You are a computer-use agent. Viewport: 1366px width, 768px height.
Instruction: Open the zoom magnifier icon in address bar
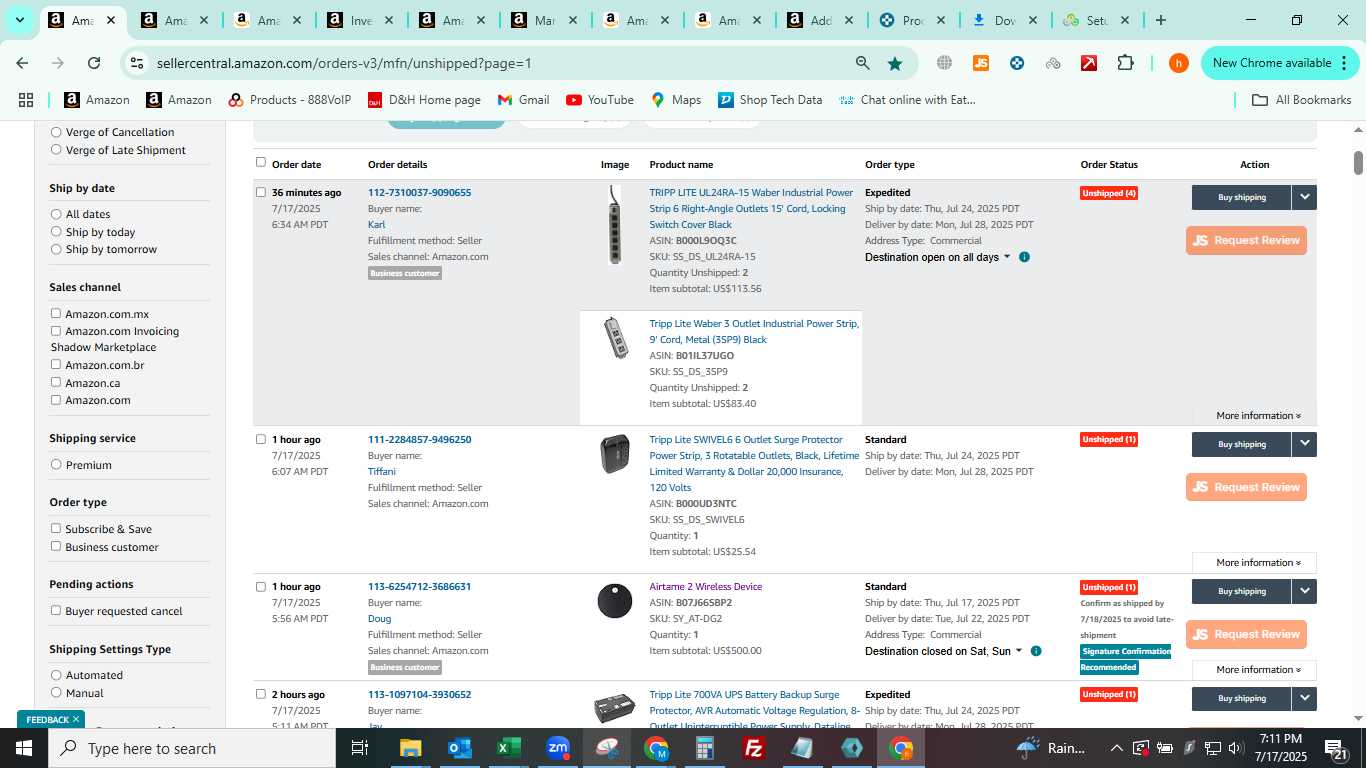[x=862, y=63]
